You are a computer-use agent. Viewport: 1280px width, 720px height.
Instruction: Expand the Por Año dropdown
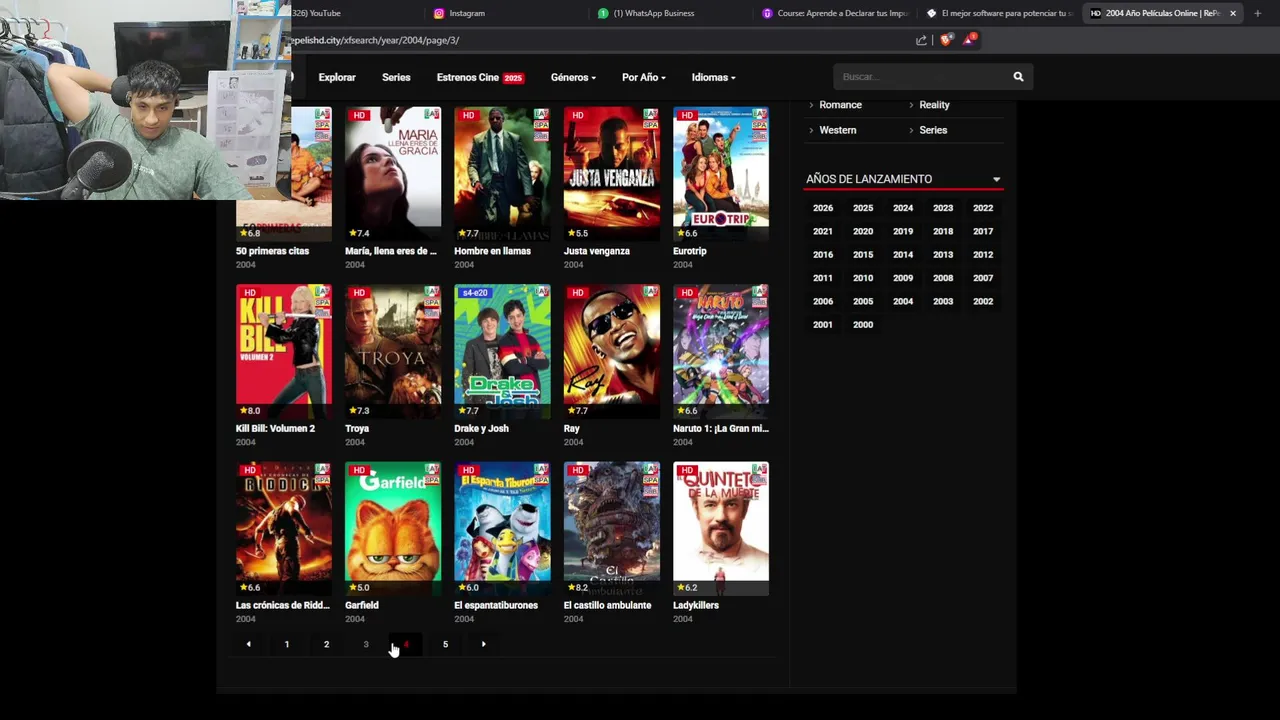click(644, 77)
